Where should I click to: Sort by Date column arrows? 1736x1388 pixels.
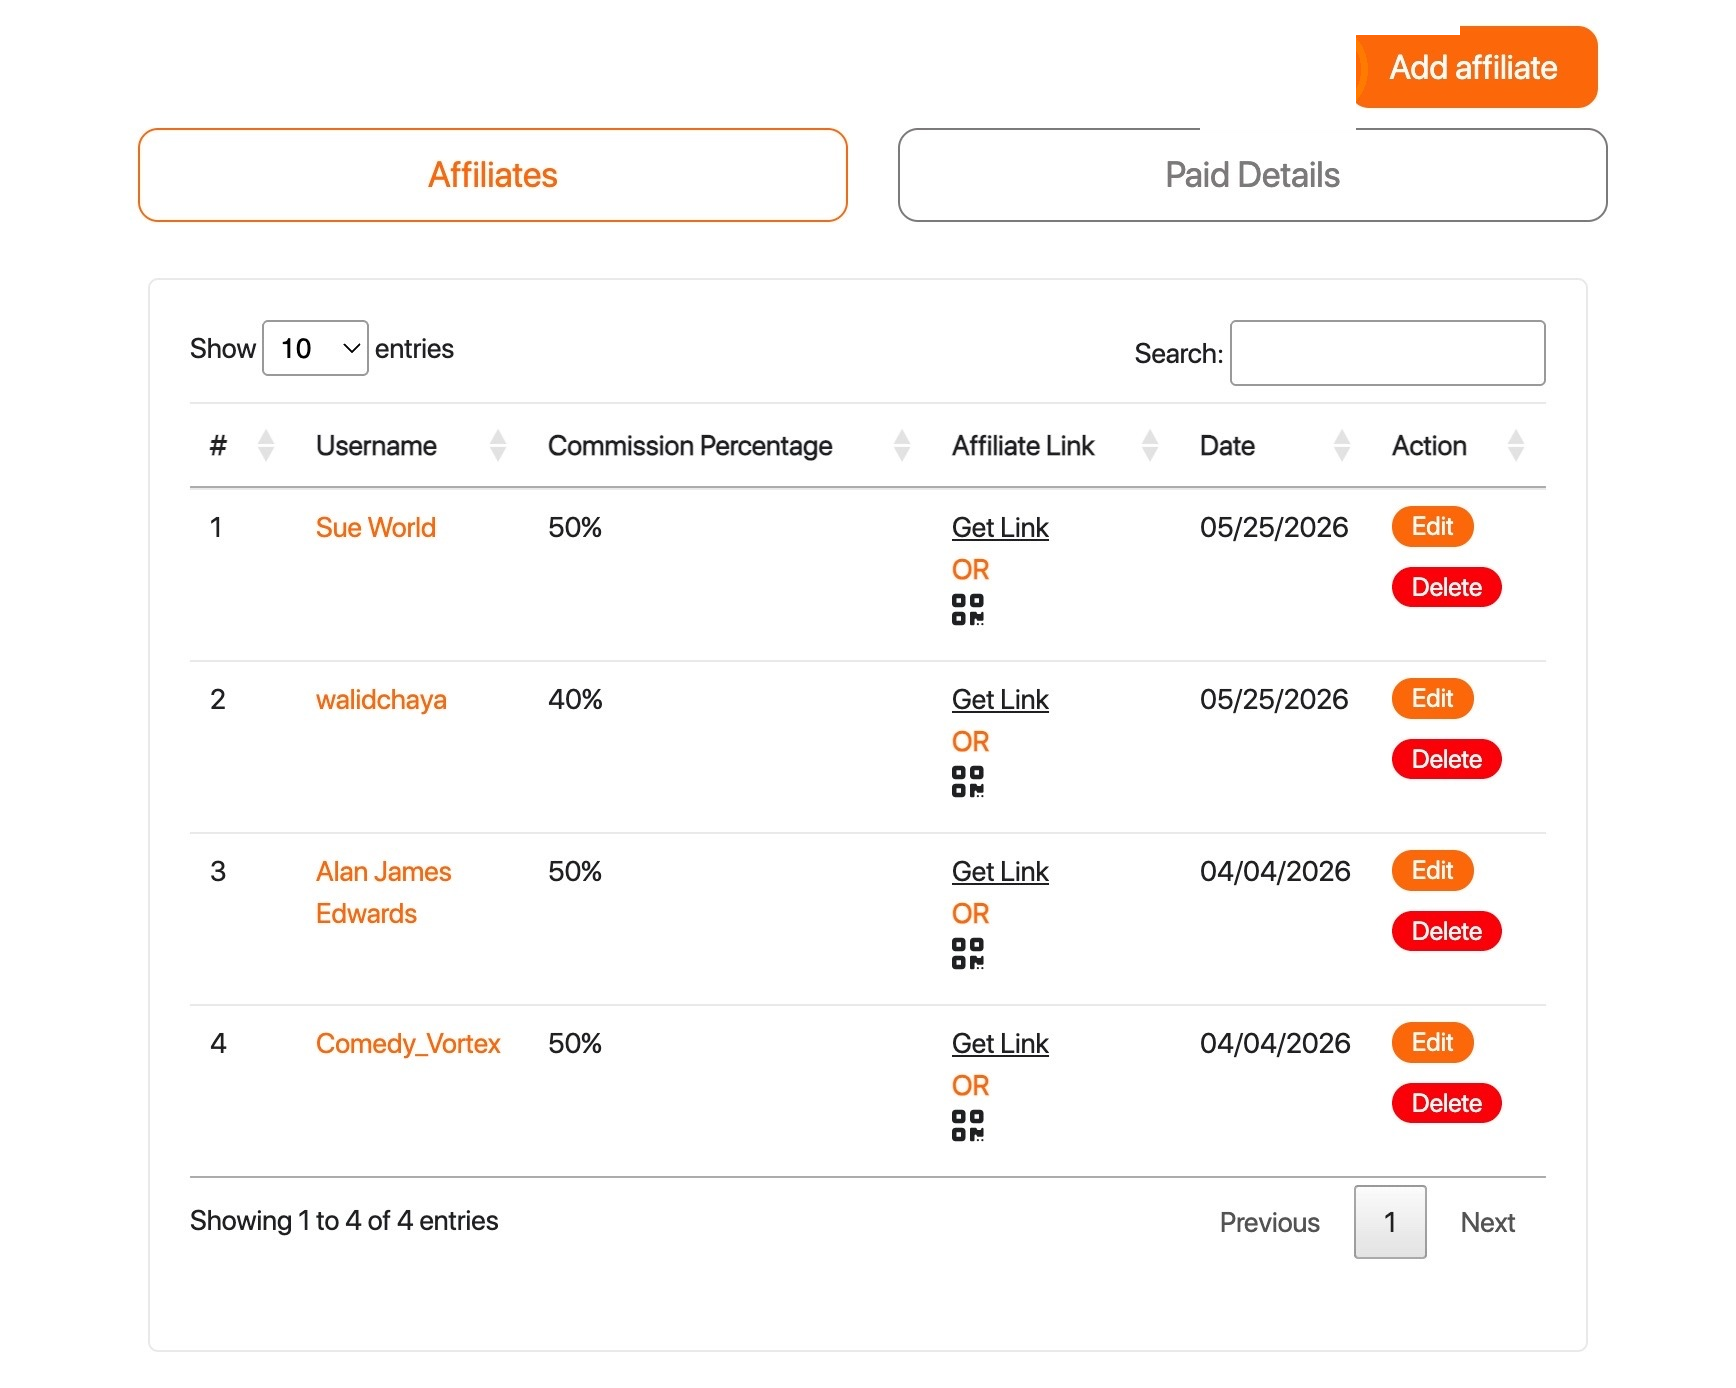tap(1342, 445)
